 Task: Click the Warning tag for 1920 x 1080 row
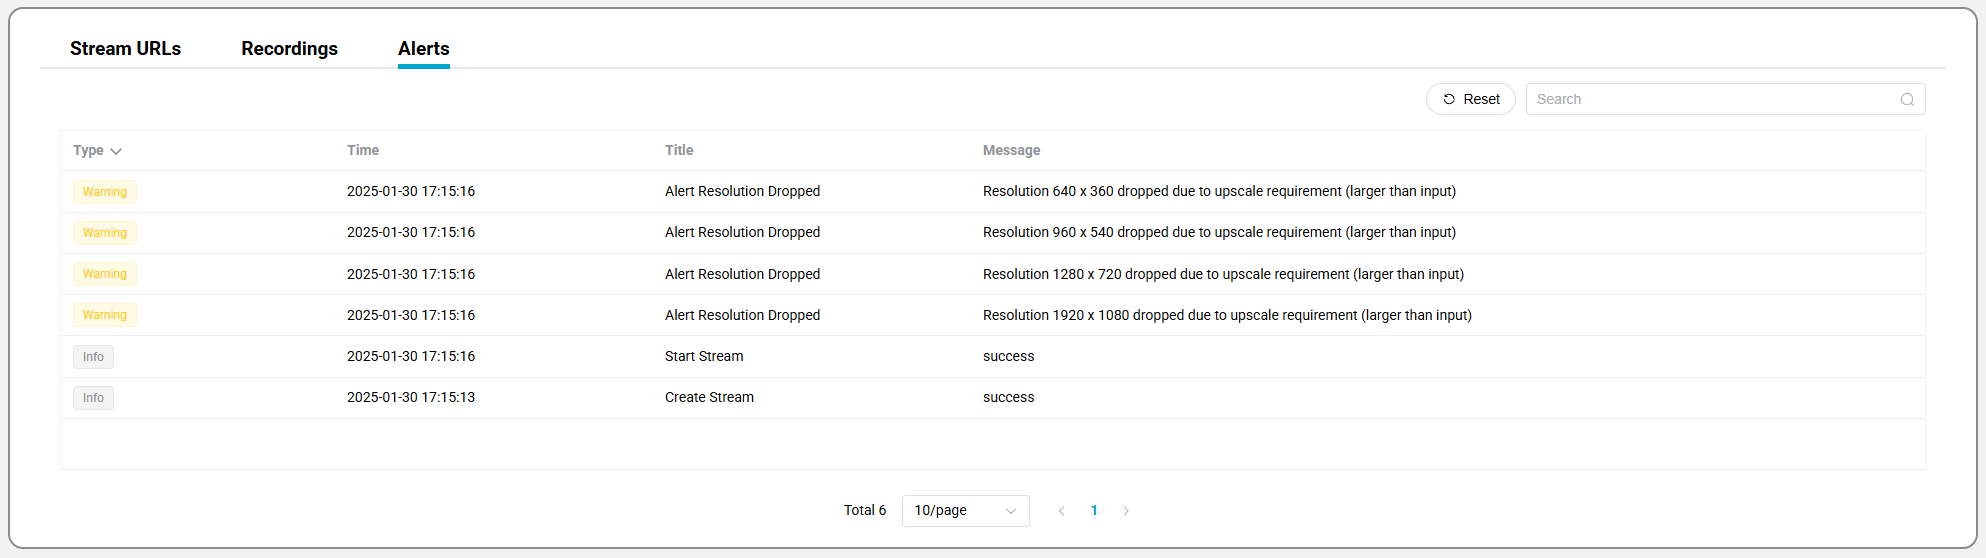pos(105,315)
